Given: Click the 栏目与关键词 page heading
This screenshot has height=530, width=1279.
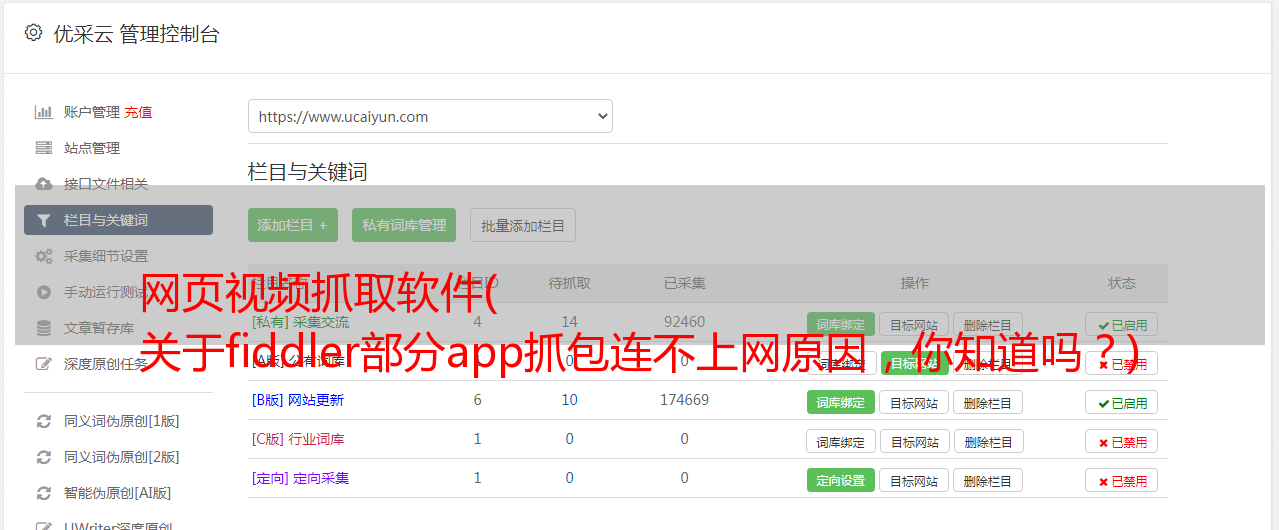Looking at the screenshot, I should coord(307,172).
